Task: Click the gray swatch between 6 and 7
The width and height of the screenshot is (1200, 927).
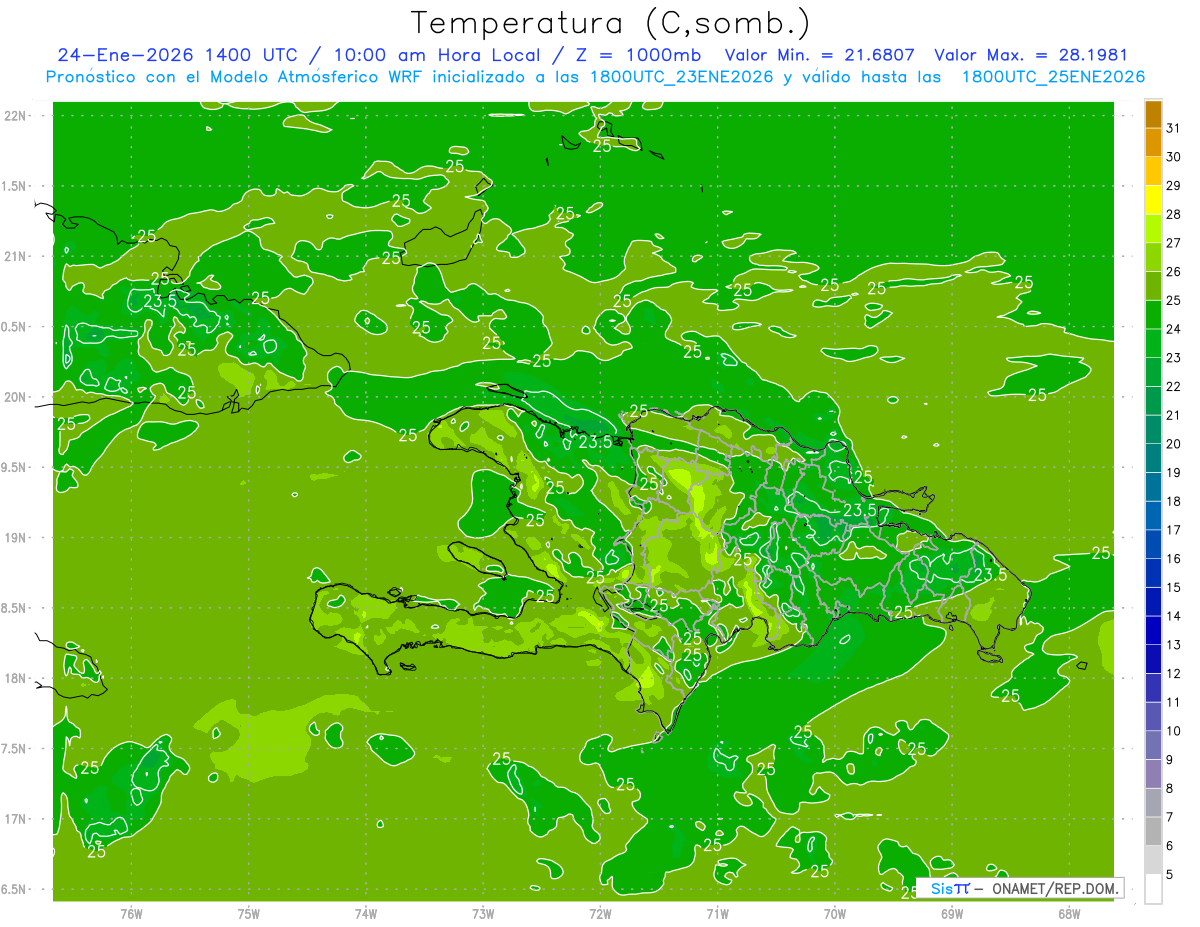Action: (x=1153, y=832)
